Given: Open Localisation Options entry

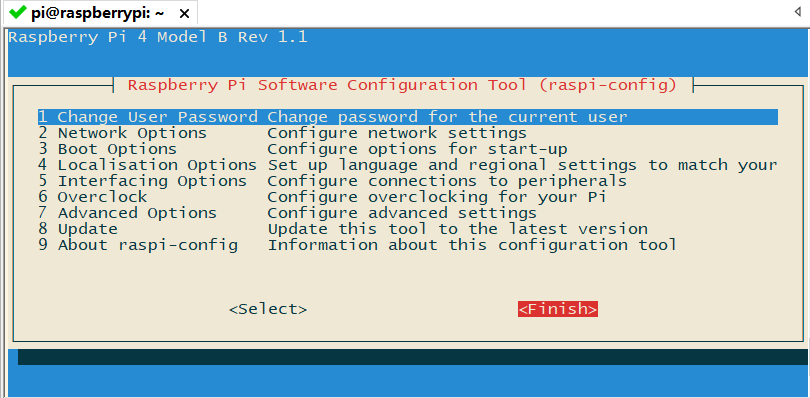Looking at the screenshot, I should pyautogui.click(x=408, y=165).
